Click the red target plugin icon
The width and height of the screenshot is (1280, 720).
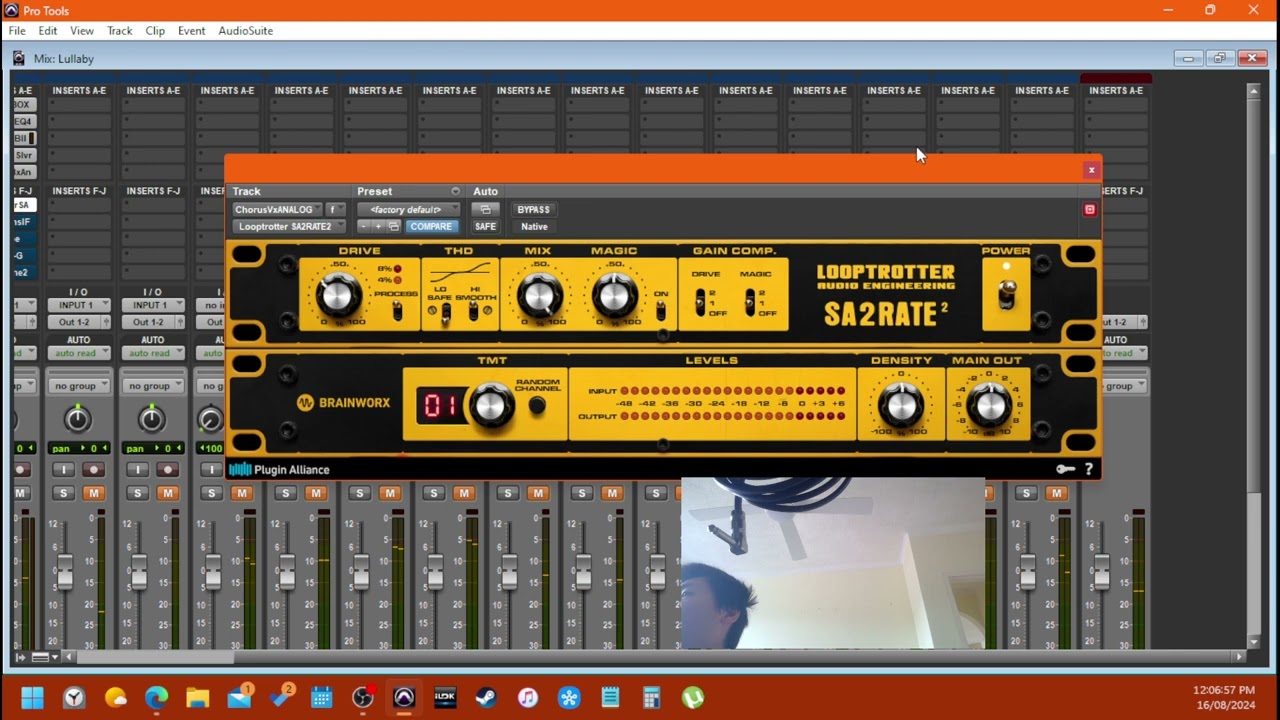[x=1090, y=209]
